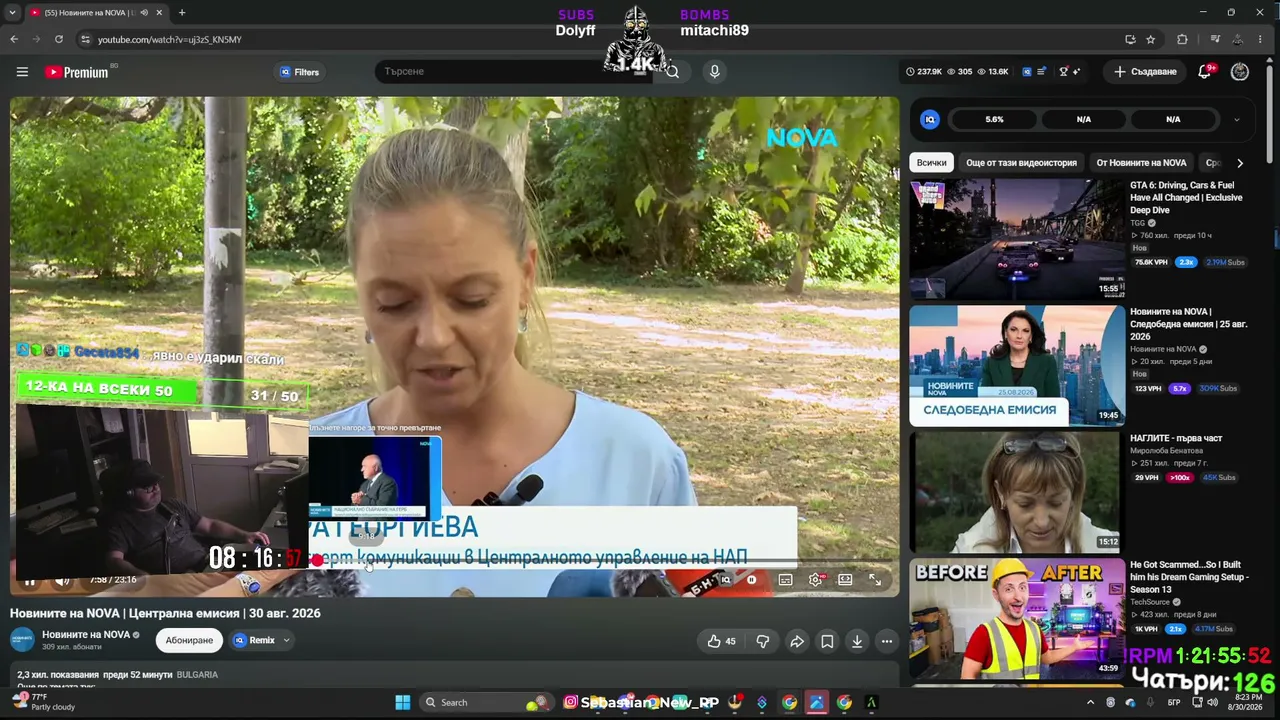Screen dimensions: 1280x720
Task: Save the video with the bookmark icon
Action: click(x=827, y=641)
